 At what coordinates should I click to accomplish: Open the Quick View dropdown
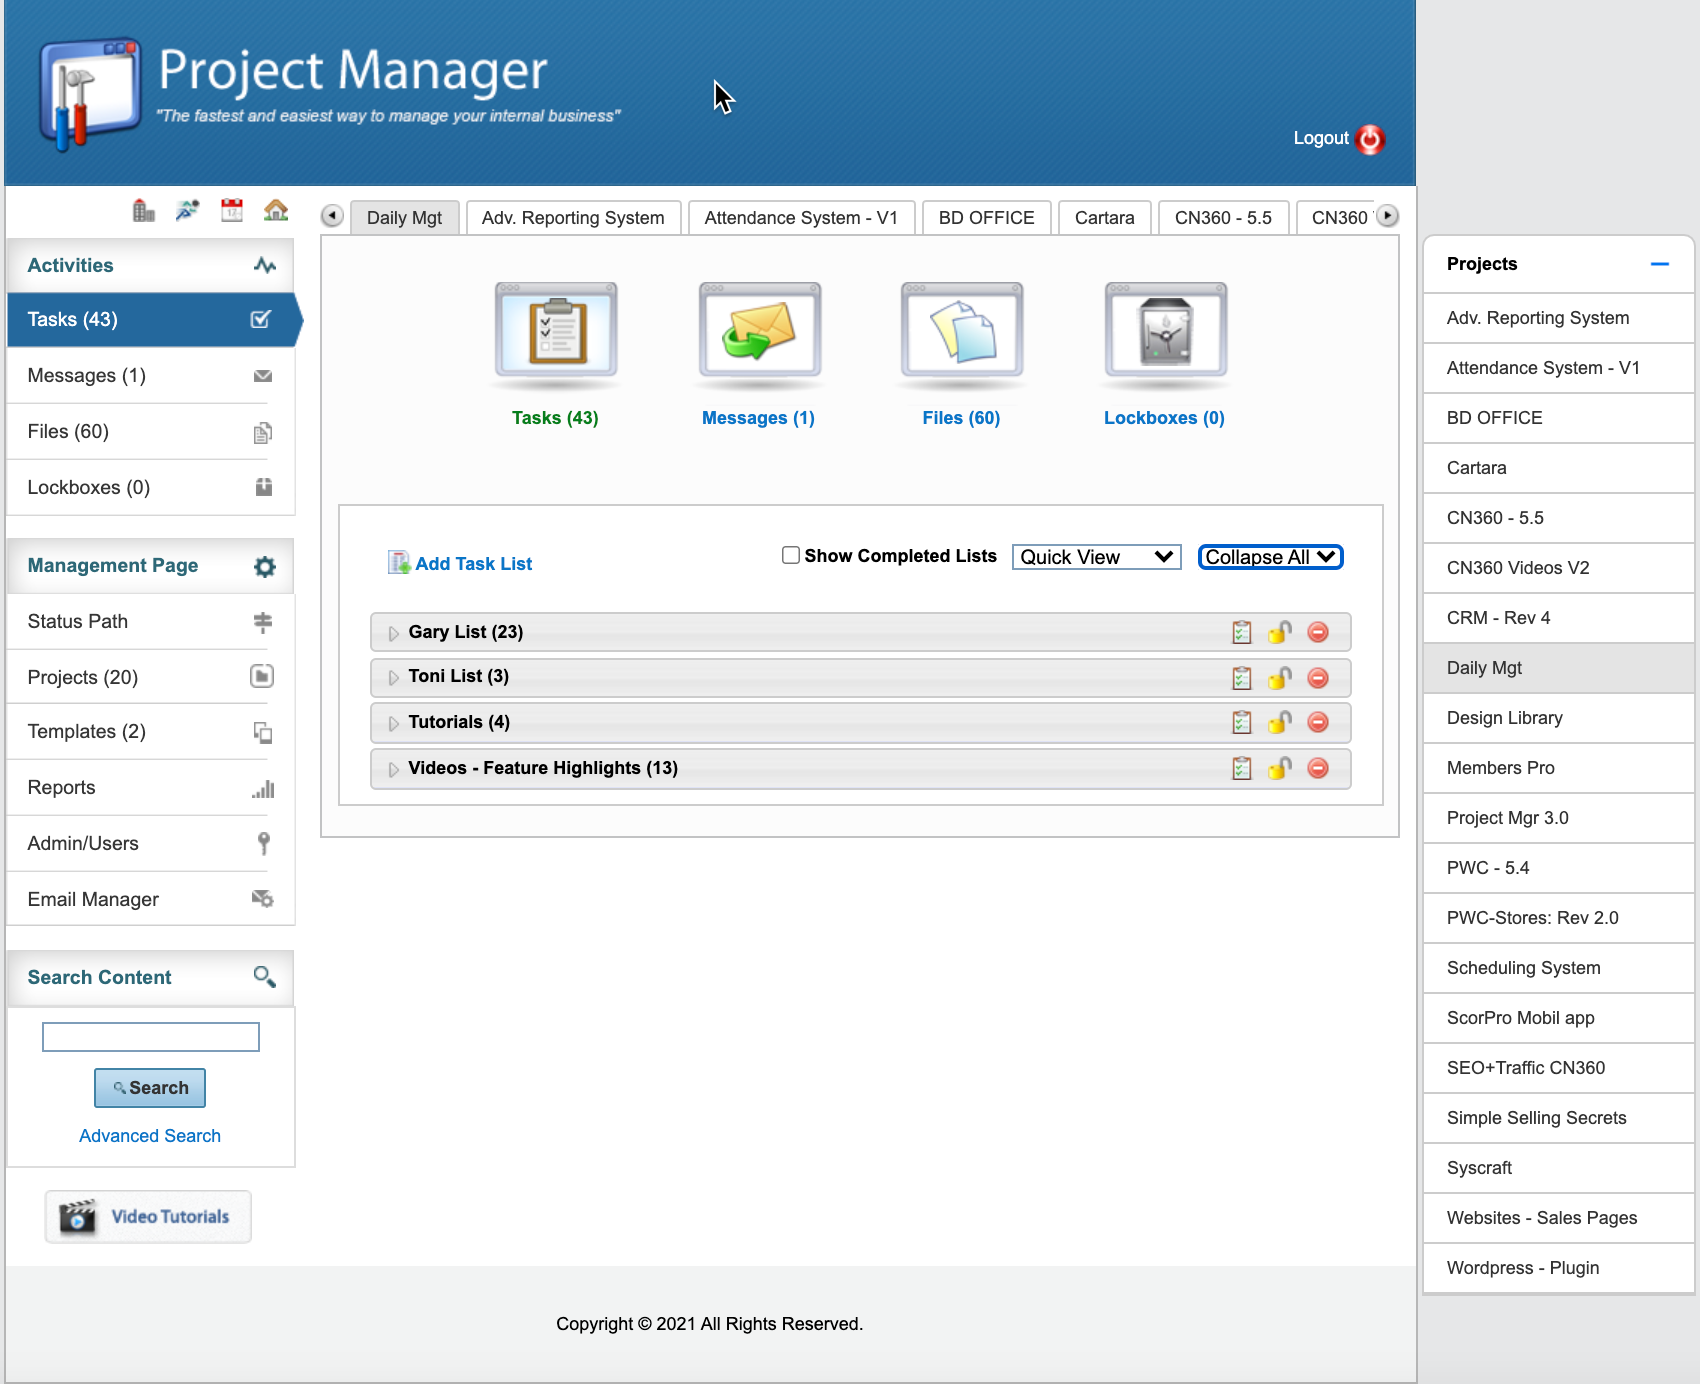click(x=1097, y=557)
